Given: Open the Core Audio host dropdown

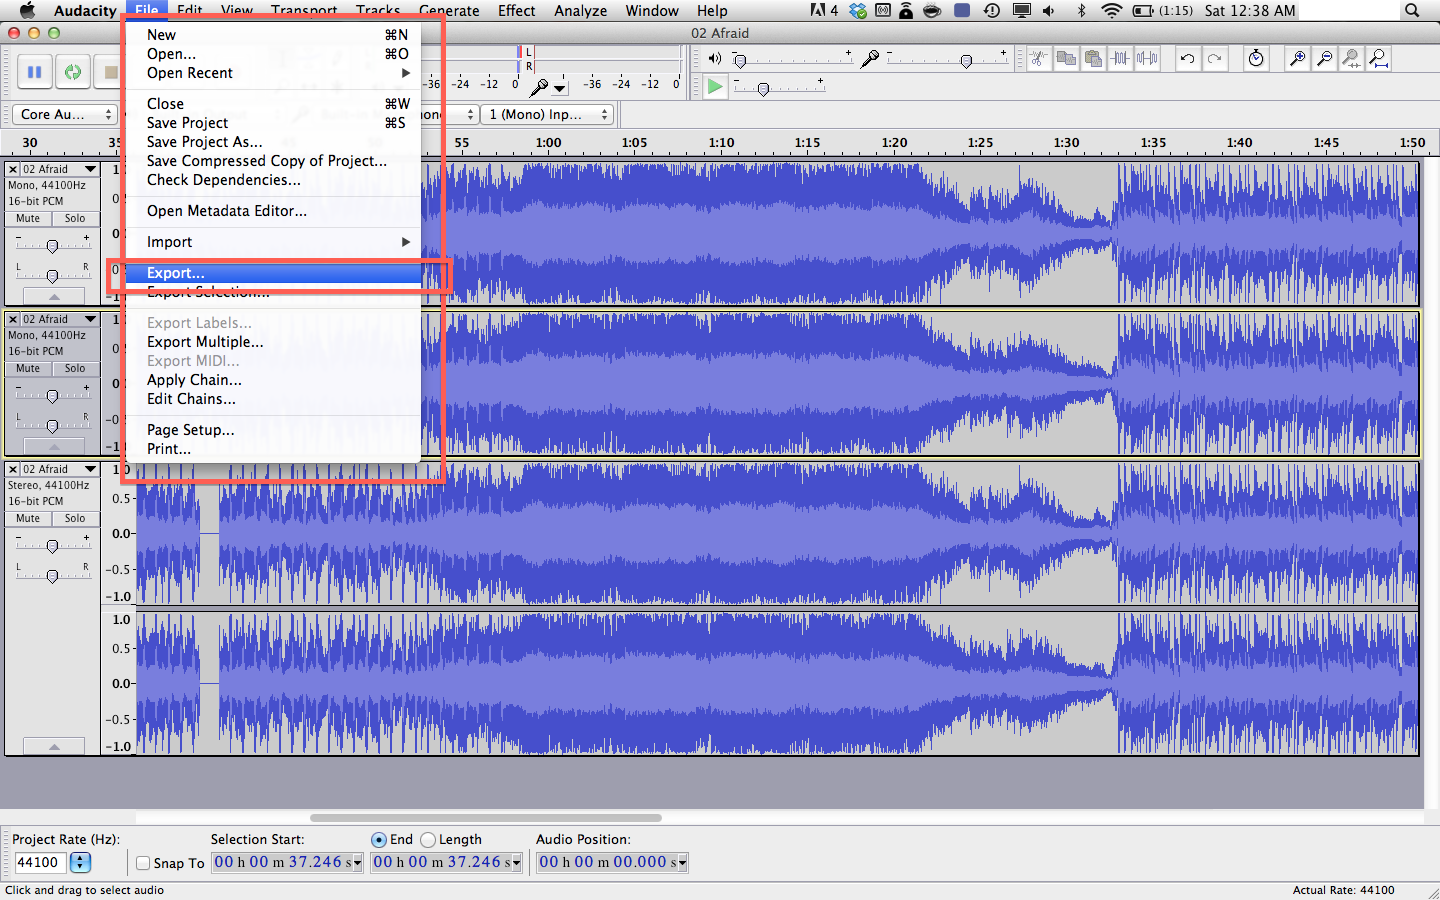Looking at the screenshot, I should pyautogui.click(x=65, y=115).
